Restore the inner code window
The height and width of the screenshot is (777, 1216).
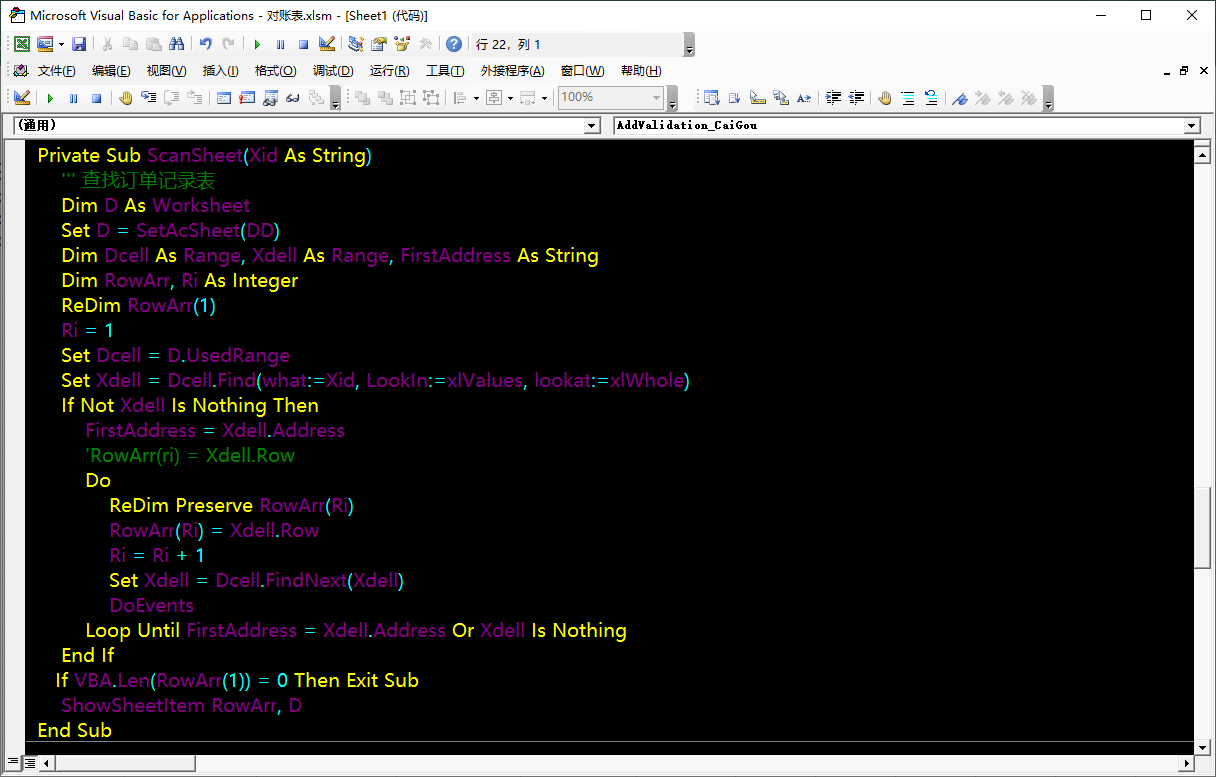(x=1184, y=71)
